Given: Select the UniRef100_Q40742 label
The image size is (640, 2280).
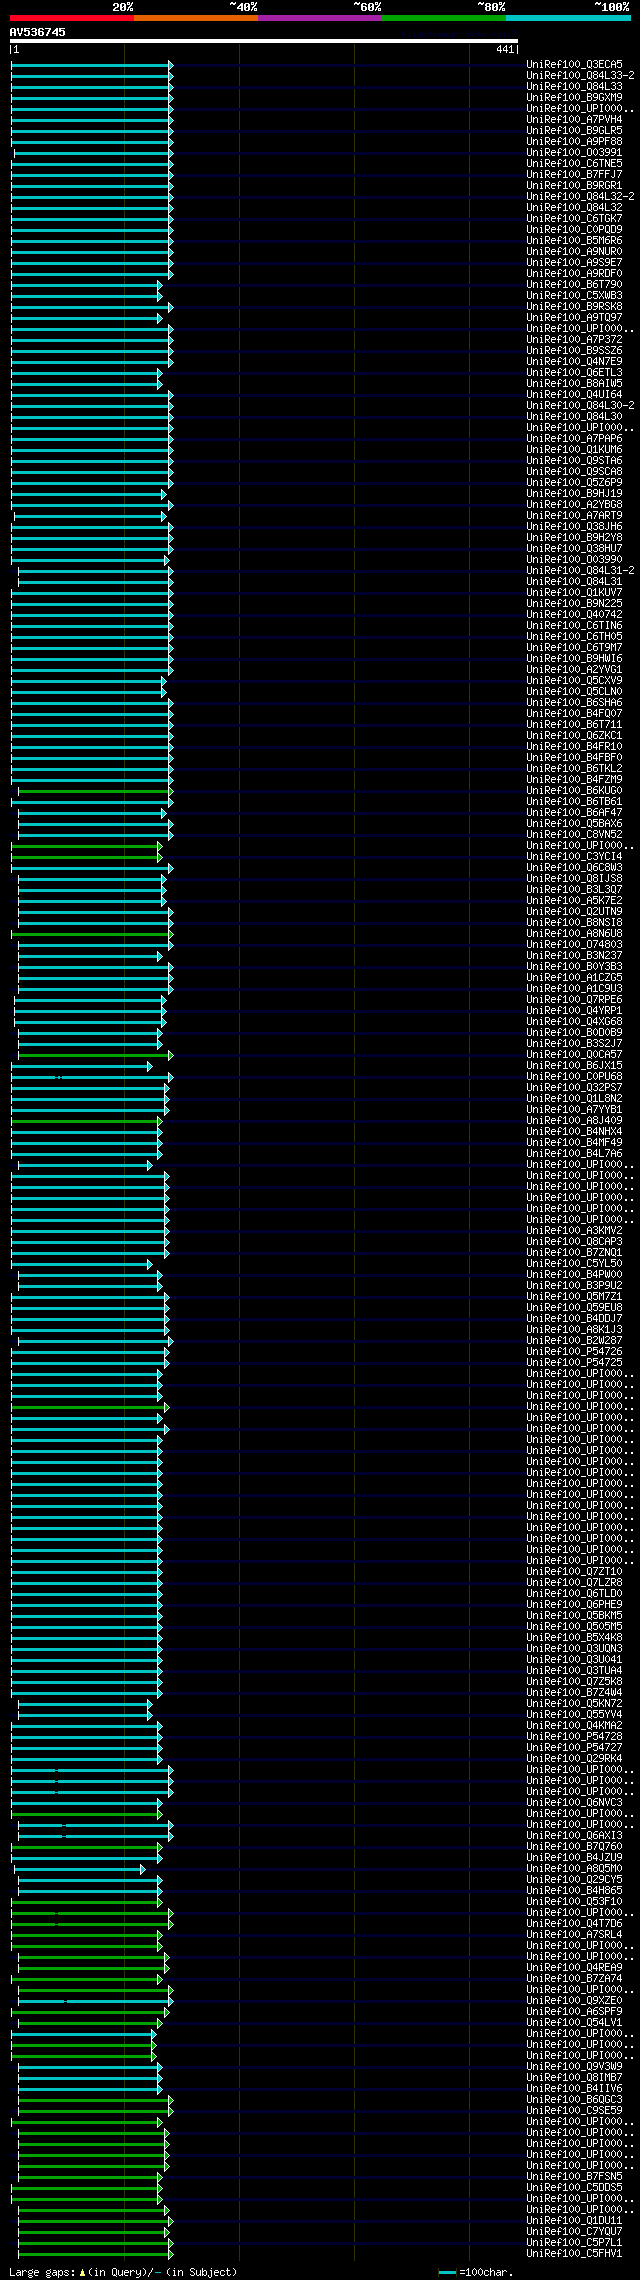Looking at the screenshot, I should [574, 614].
